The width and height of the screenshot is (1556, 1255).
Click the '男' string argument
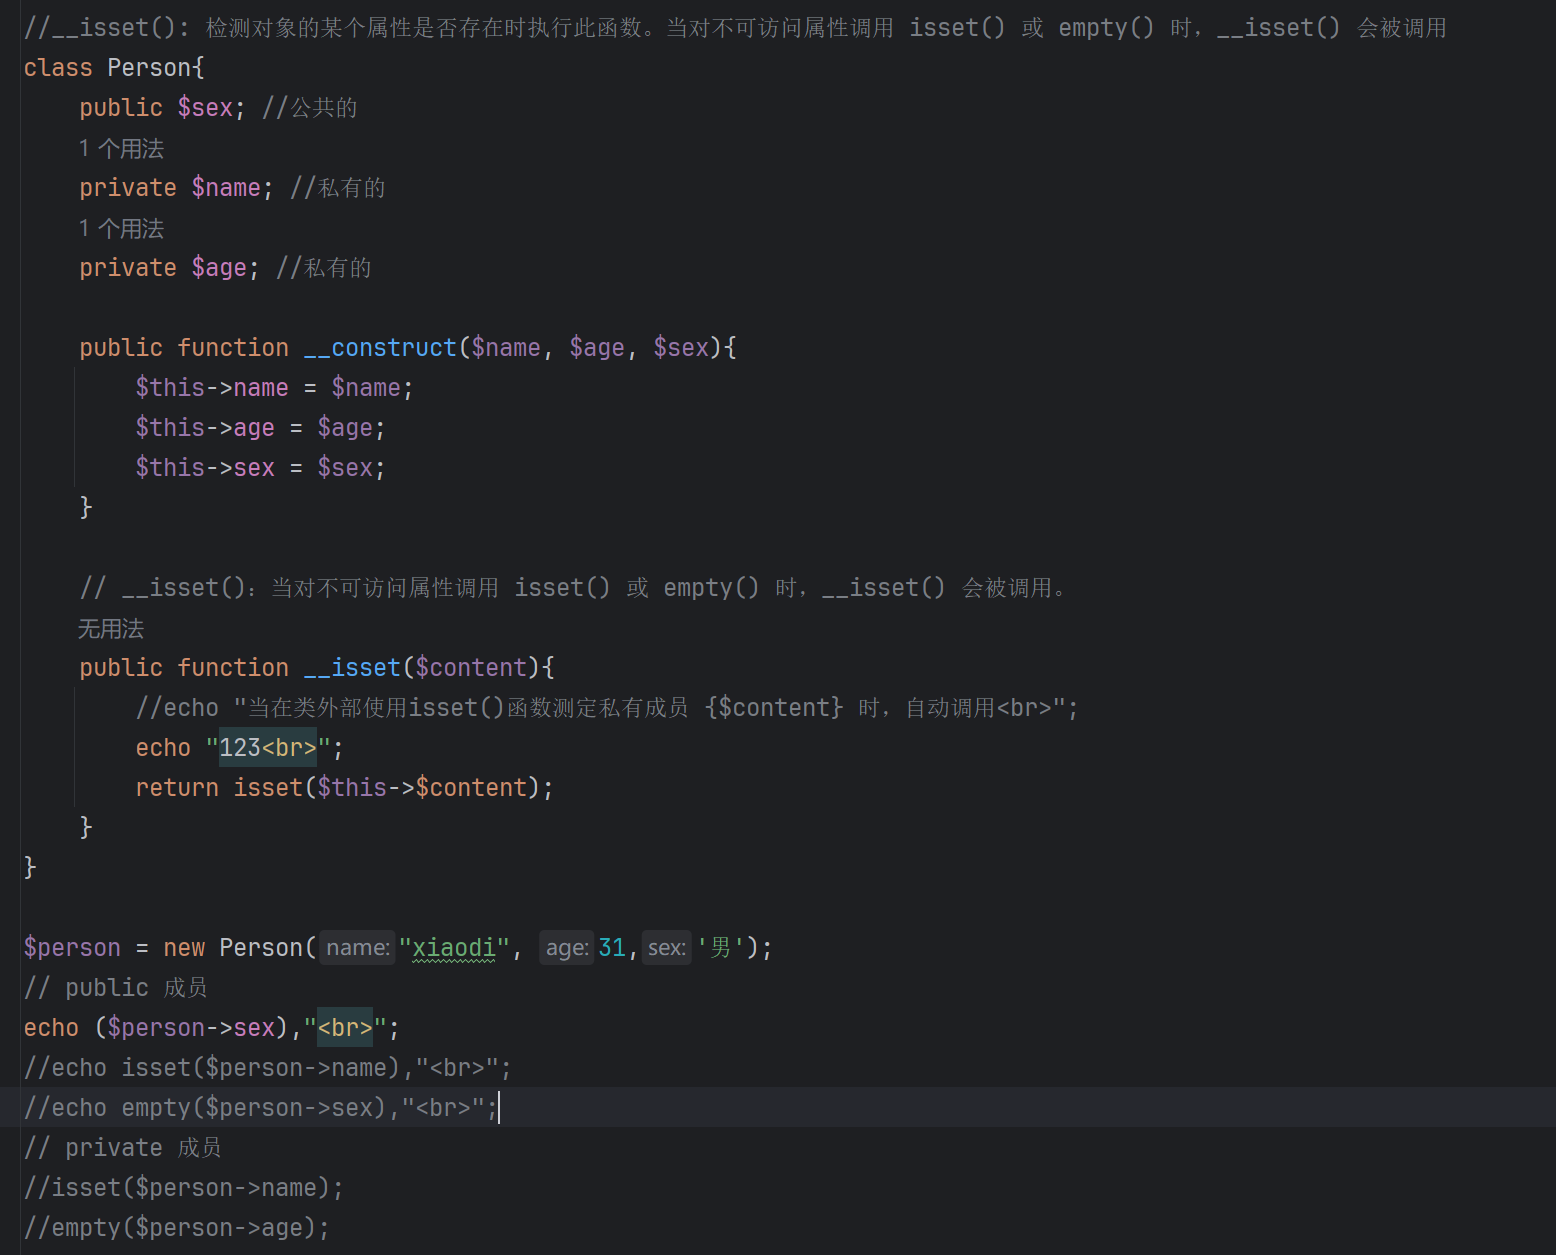(720, 947)
